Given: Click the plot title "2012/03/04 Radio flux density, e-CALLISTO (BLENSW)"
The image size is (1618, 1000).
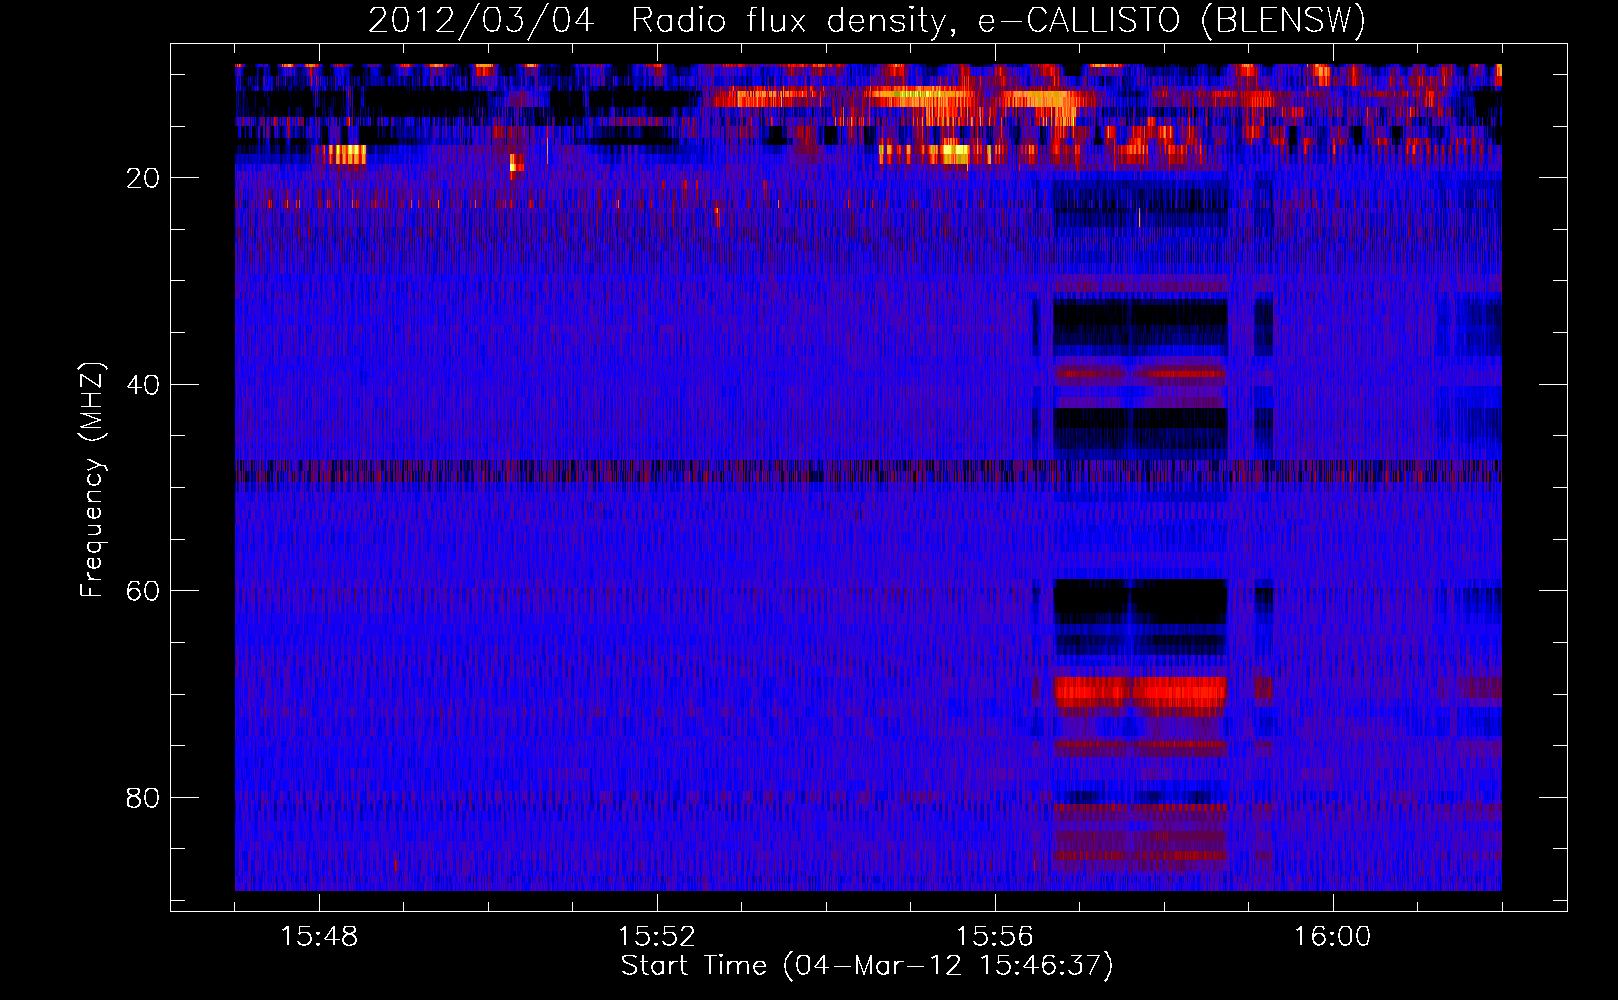Looking at the screenshot, I should click(x=867, y=20).
